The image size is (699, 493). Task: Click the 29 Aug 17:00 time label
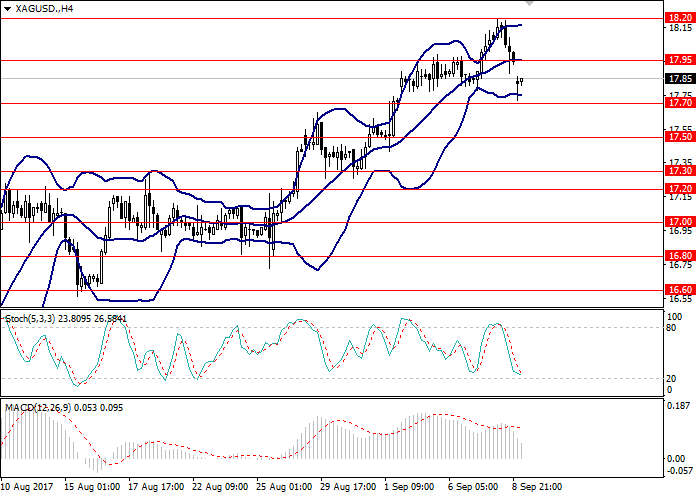(349, 487)
